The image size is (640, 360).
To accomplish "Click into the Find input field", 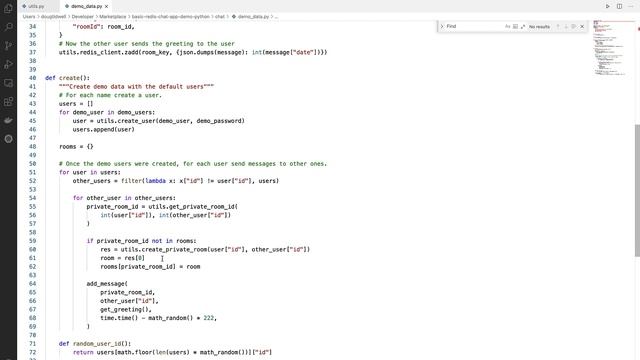I will point(473,27).
